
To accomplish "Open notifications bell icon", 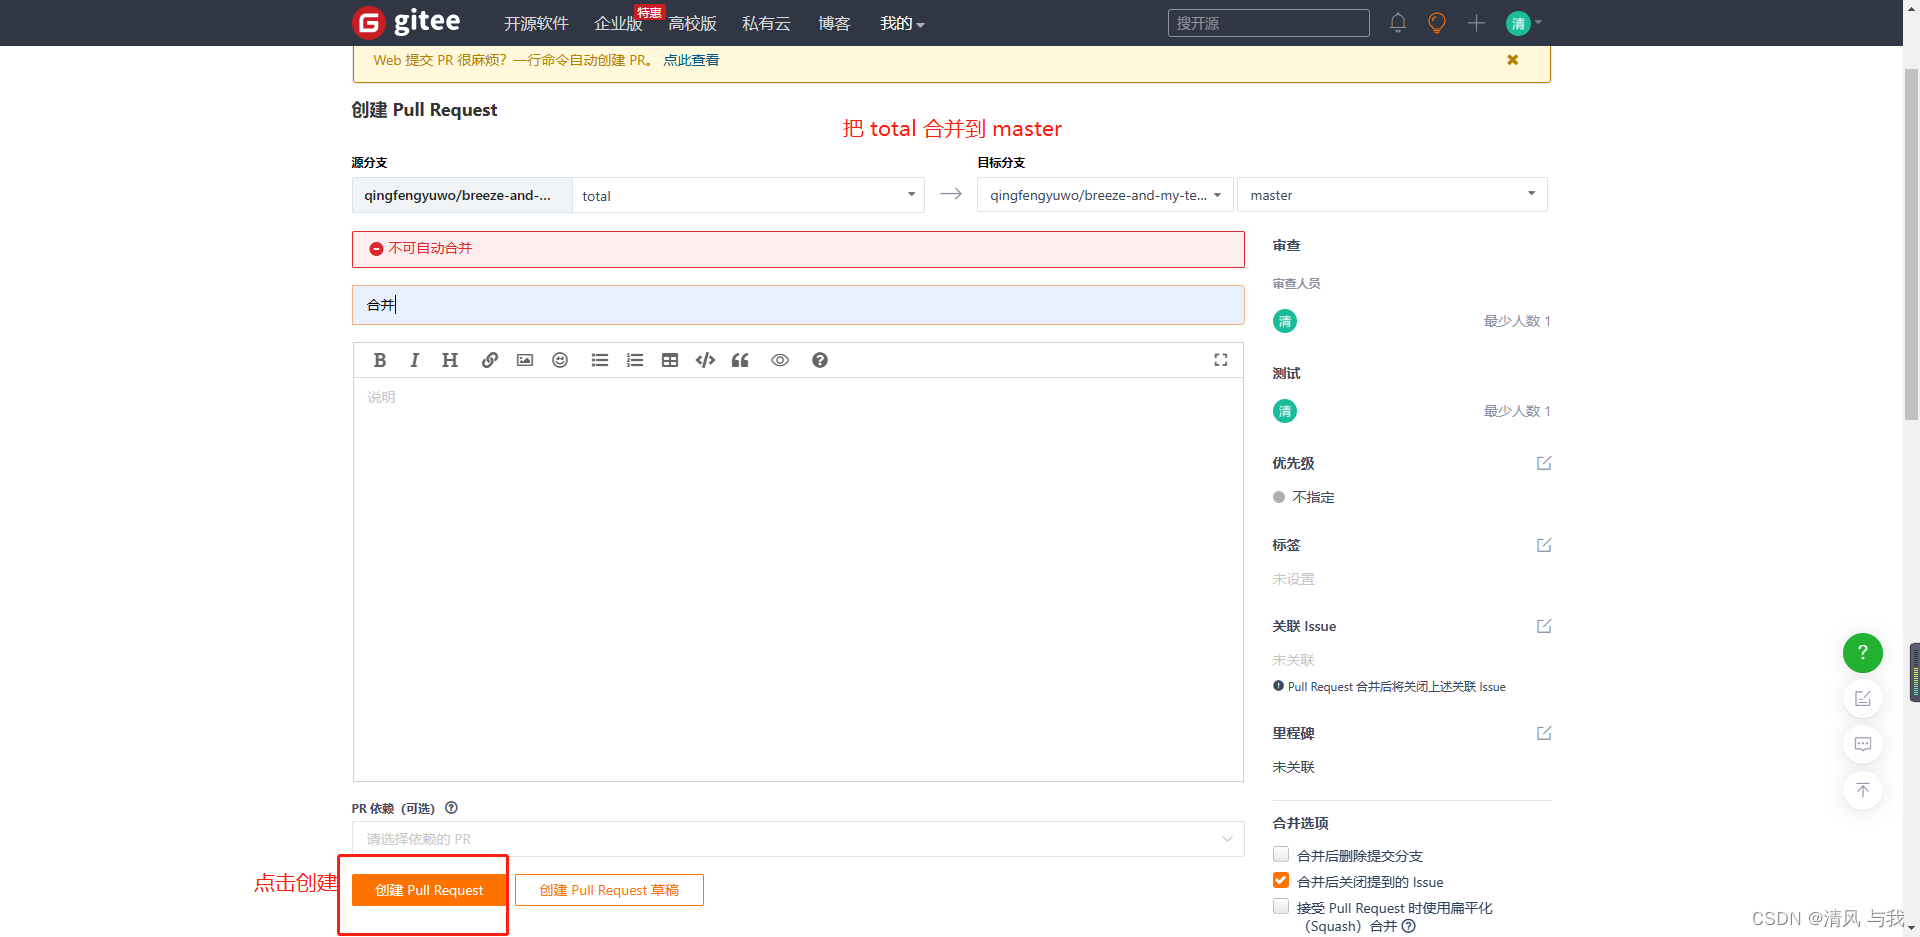I will click(x=1398, y=23).
